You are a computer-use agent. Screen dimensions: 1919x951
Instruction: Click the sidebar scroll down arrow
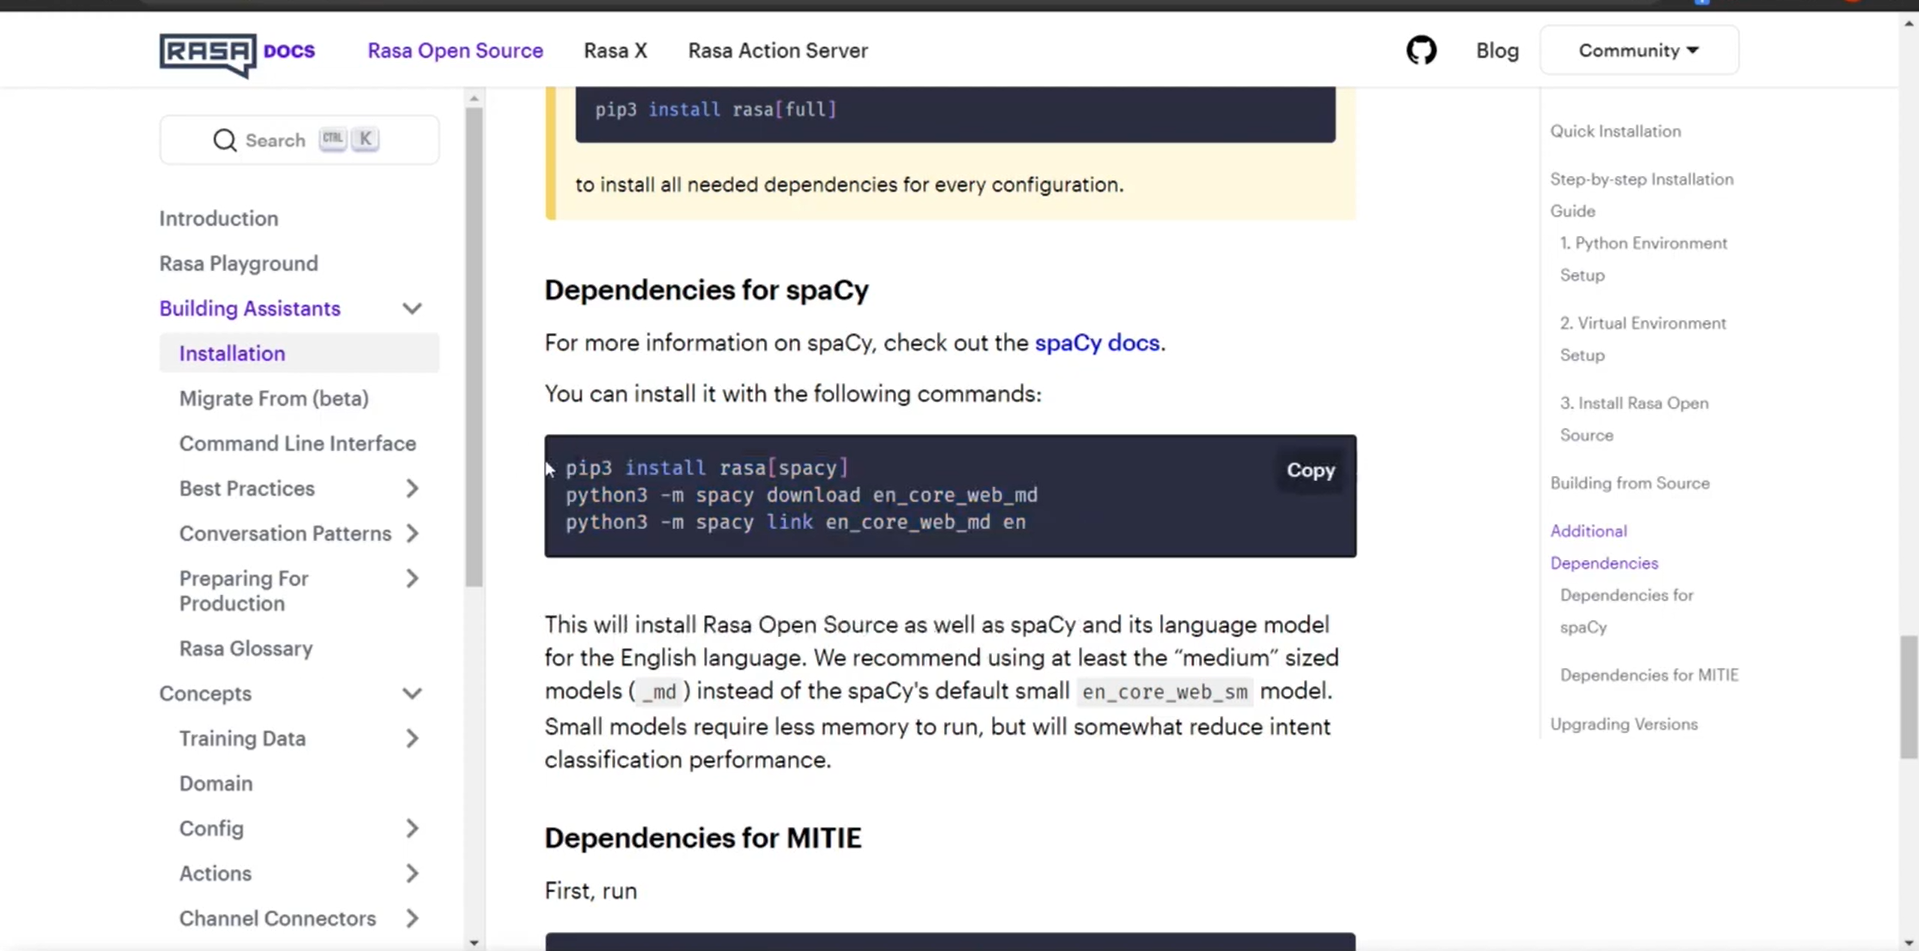474,942
